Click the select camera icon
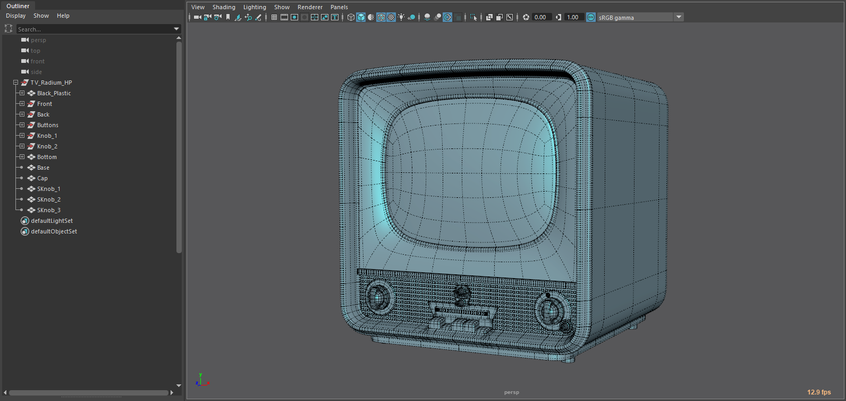The image size is (846, 401). [197, 17]
